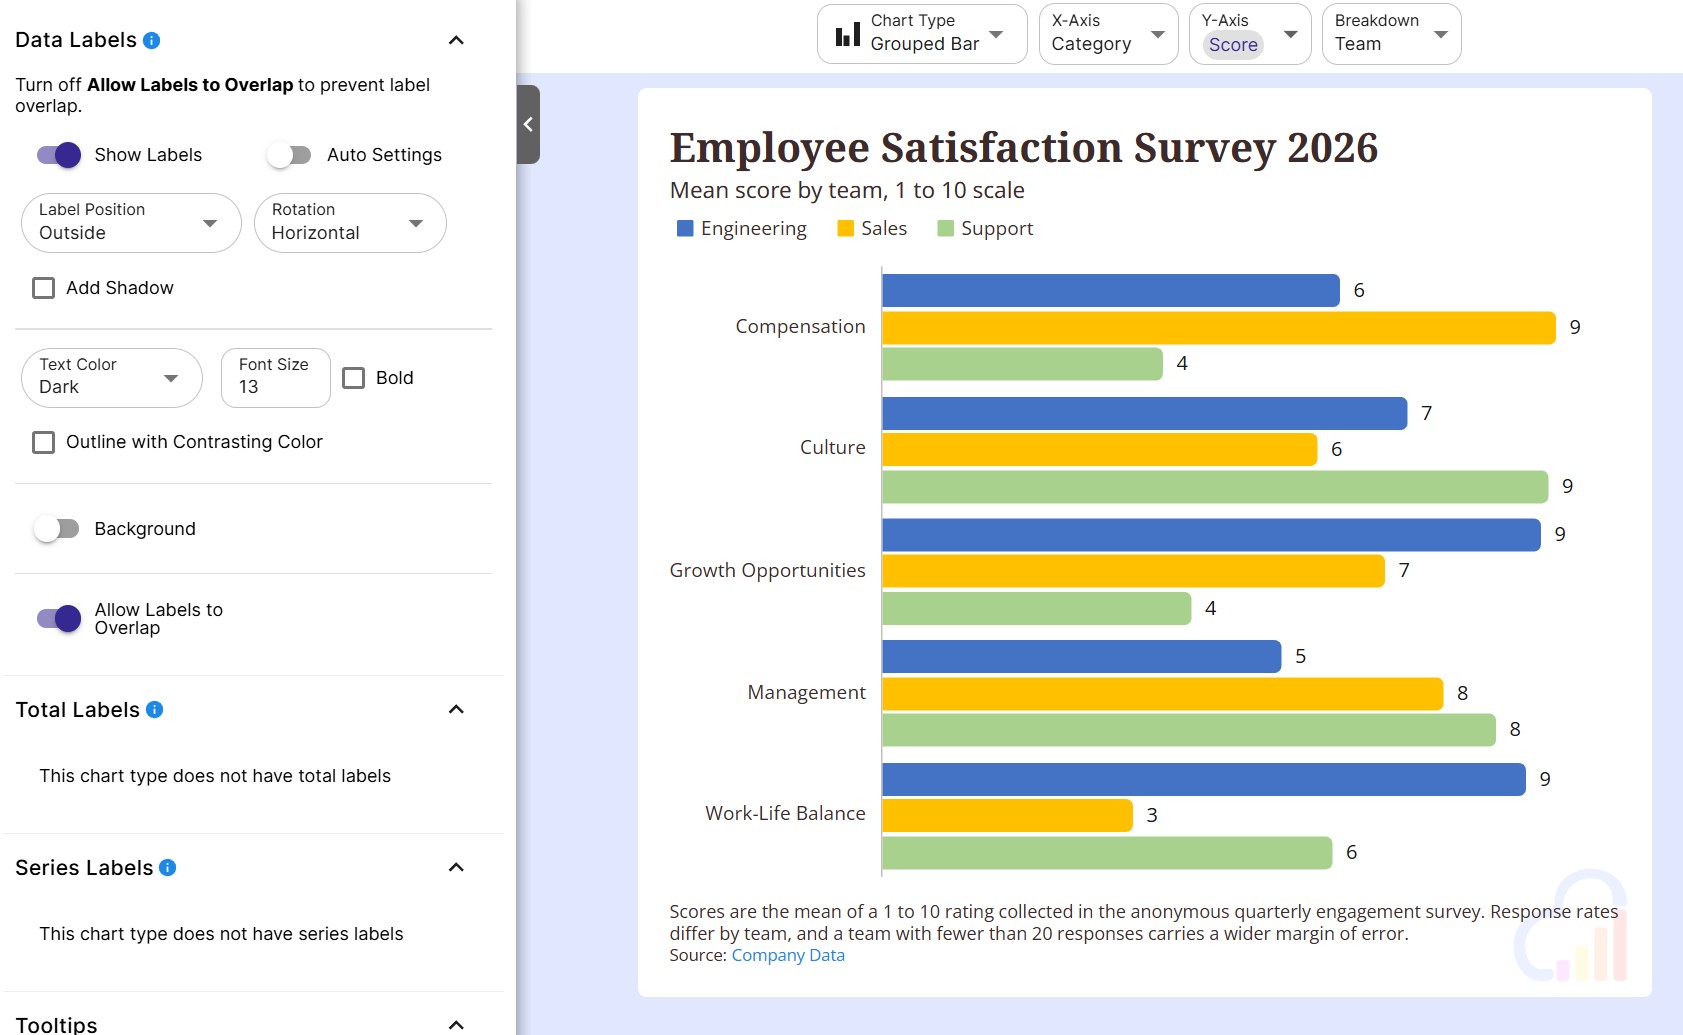The height and width of the screenshot is (1035, 1683).
Task: Click the Support bar for Culture
Action: pos(1216,487)
